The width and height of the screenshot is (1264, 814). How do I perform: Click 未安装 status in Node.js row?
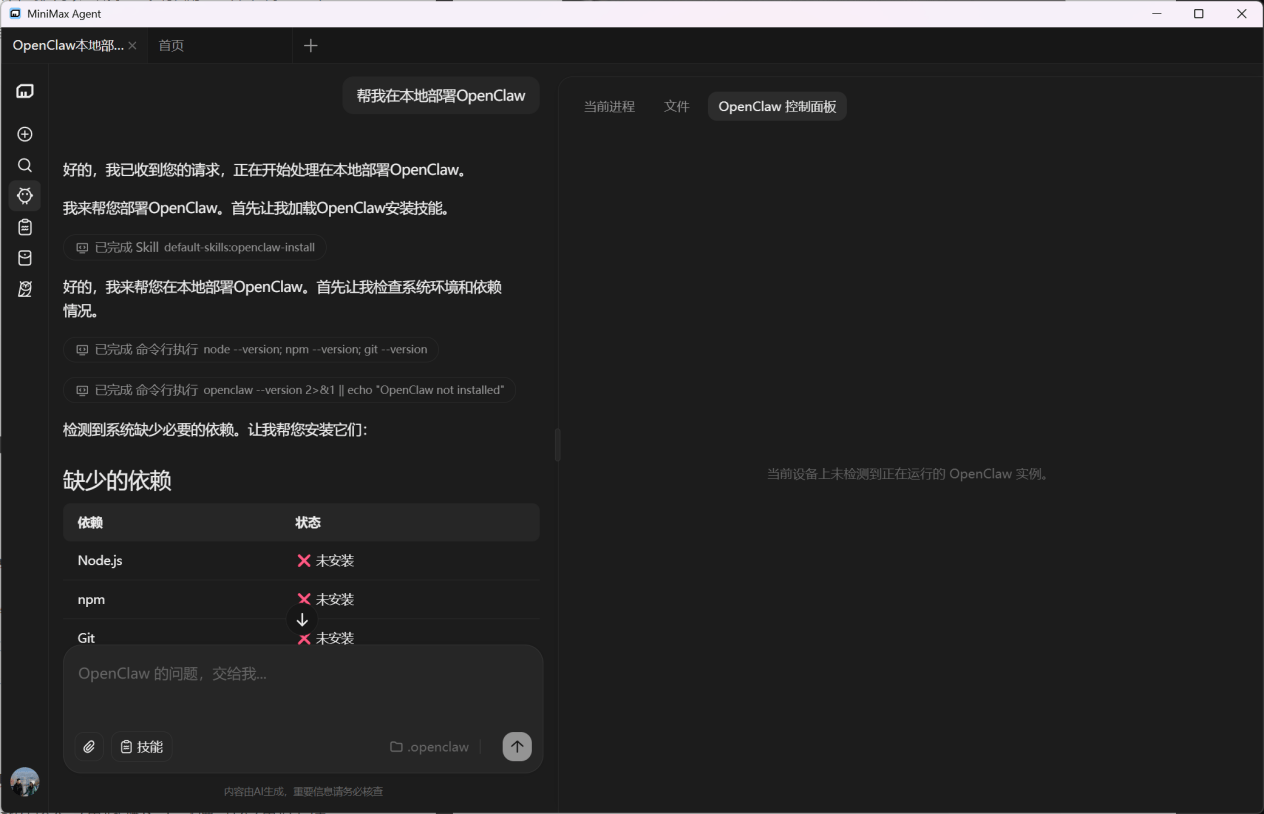point(326,561)
